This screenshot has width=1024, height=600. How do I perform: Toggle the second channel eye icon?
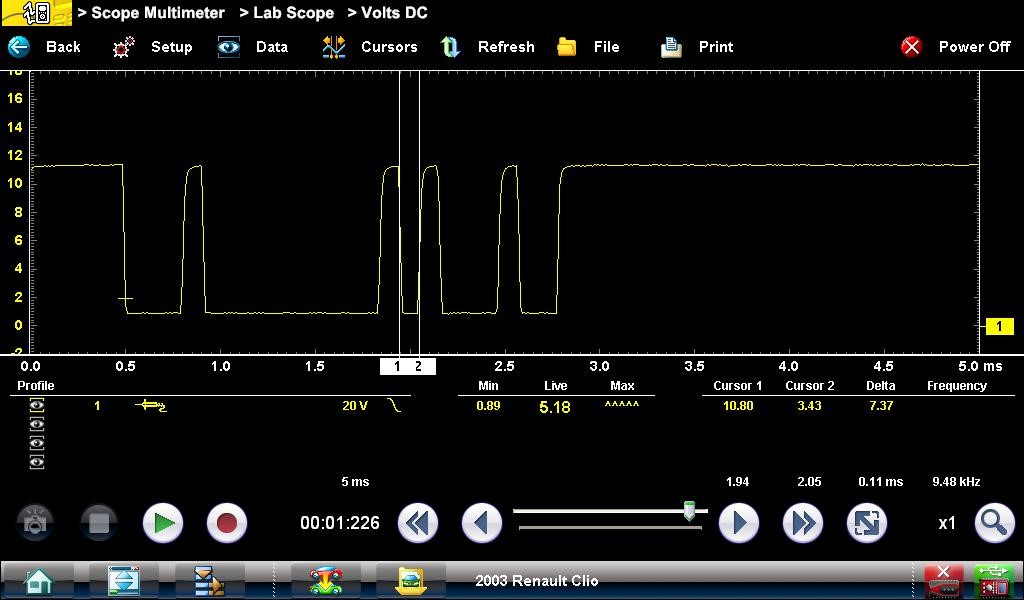click(x=37, y=425)
